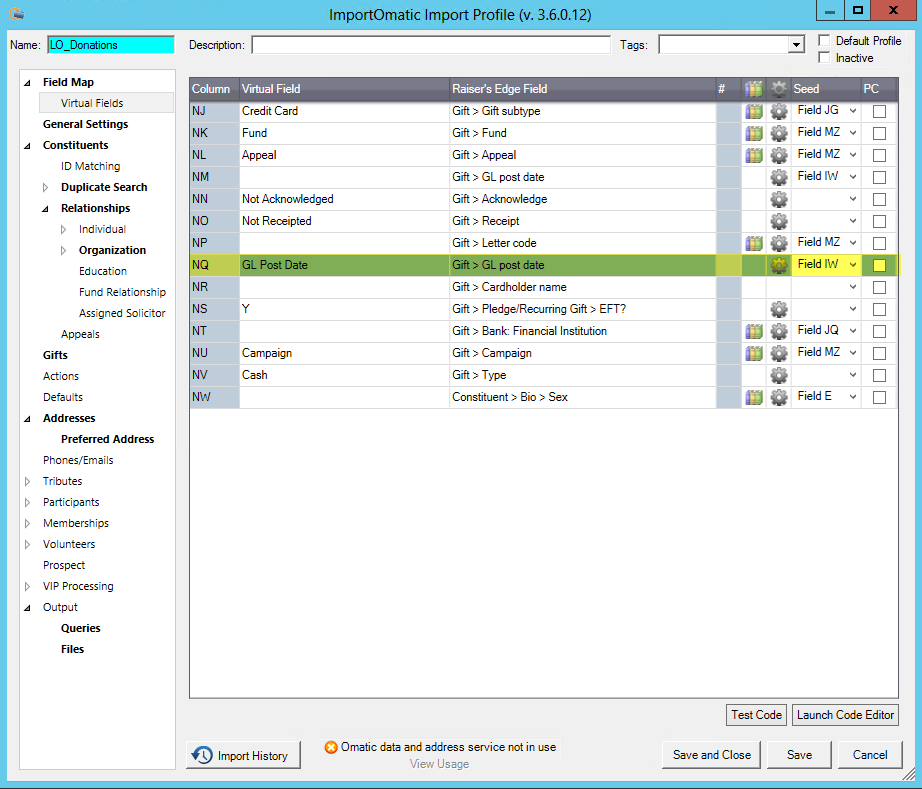Click gear icon for Letter code row
This screenshot has height=789, width=922.
(x=779, y=243)
